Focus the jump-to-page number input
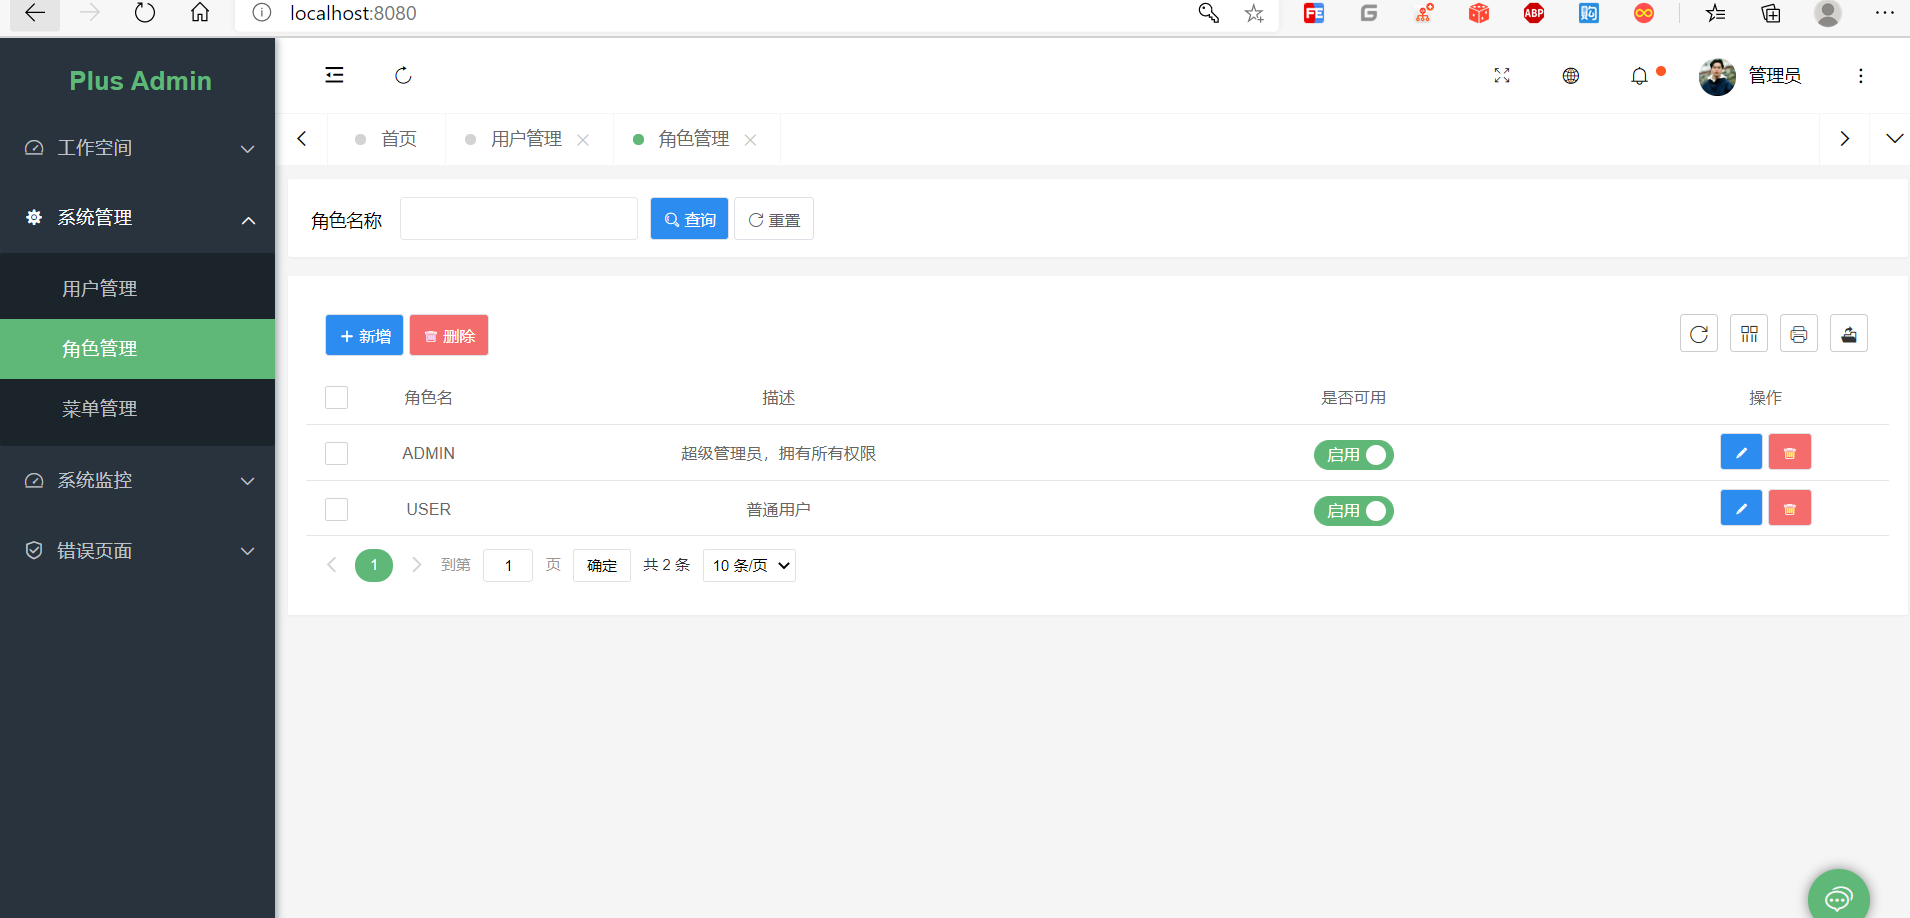The image size is (1910, 918). coord(508,565)
